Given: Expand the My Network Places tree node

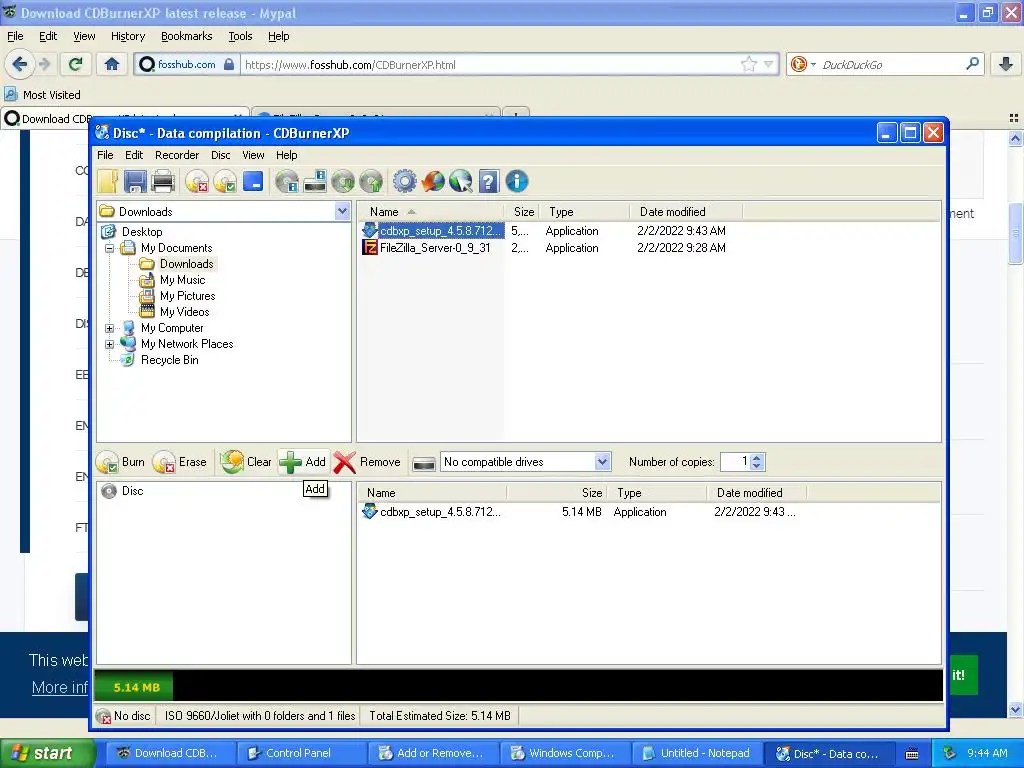Looking at the screenshot, I should pos(110,344).
